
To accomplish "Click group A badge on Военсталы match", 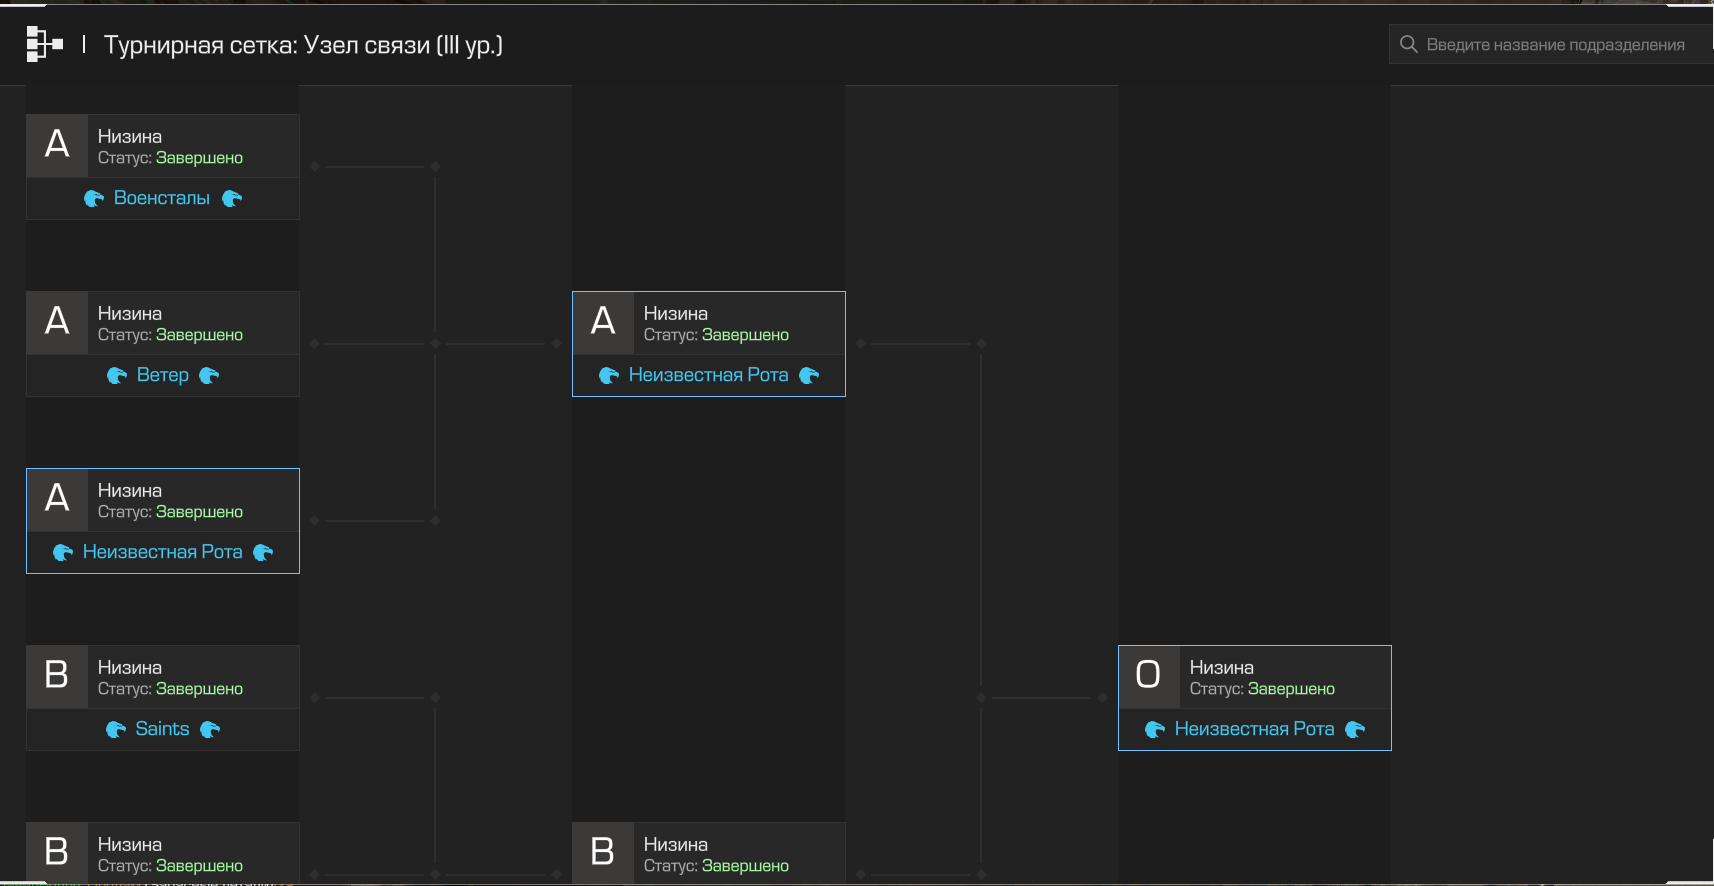I will [x=57, y=145].
